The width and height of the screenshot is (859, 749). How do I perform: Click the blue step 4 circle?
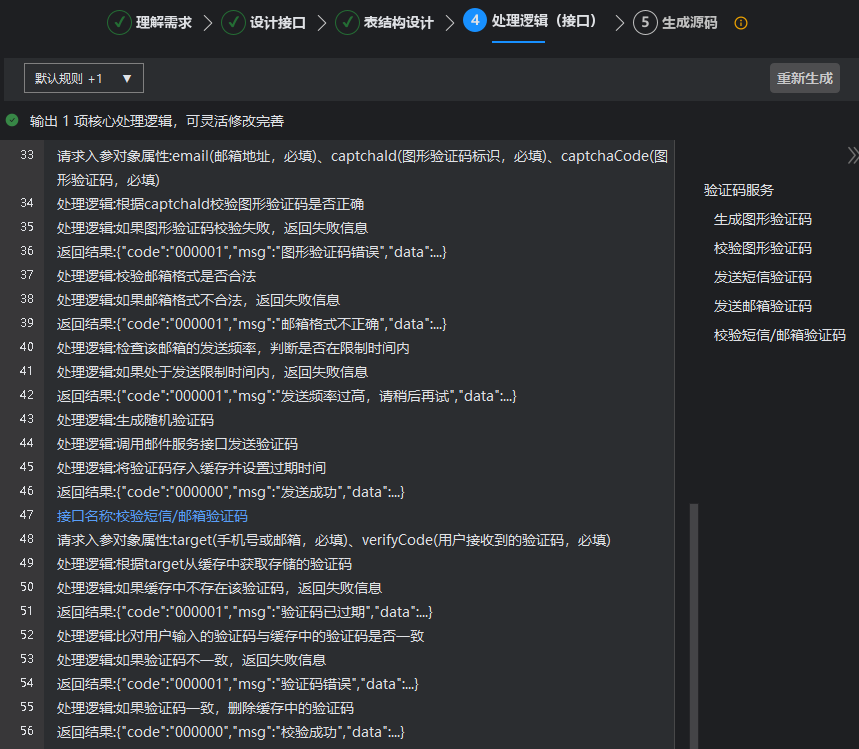pyautogui.click(x=475, y=21)
